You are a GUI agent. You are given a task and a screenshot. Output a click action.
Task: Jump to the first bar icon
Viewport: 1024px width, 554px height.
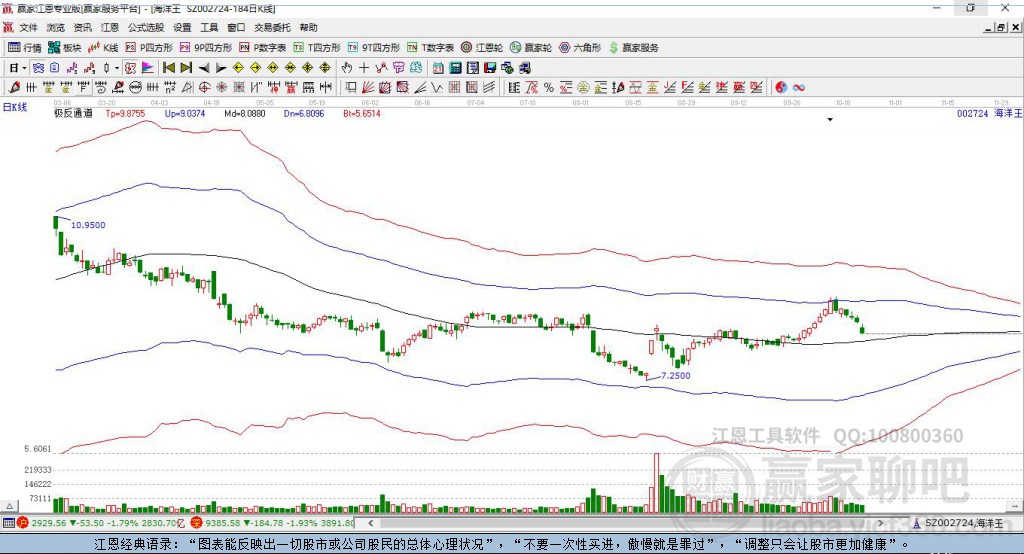[168, 68]
